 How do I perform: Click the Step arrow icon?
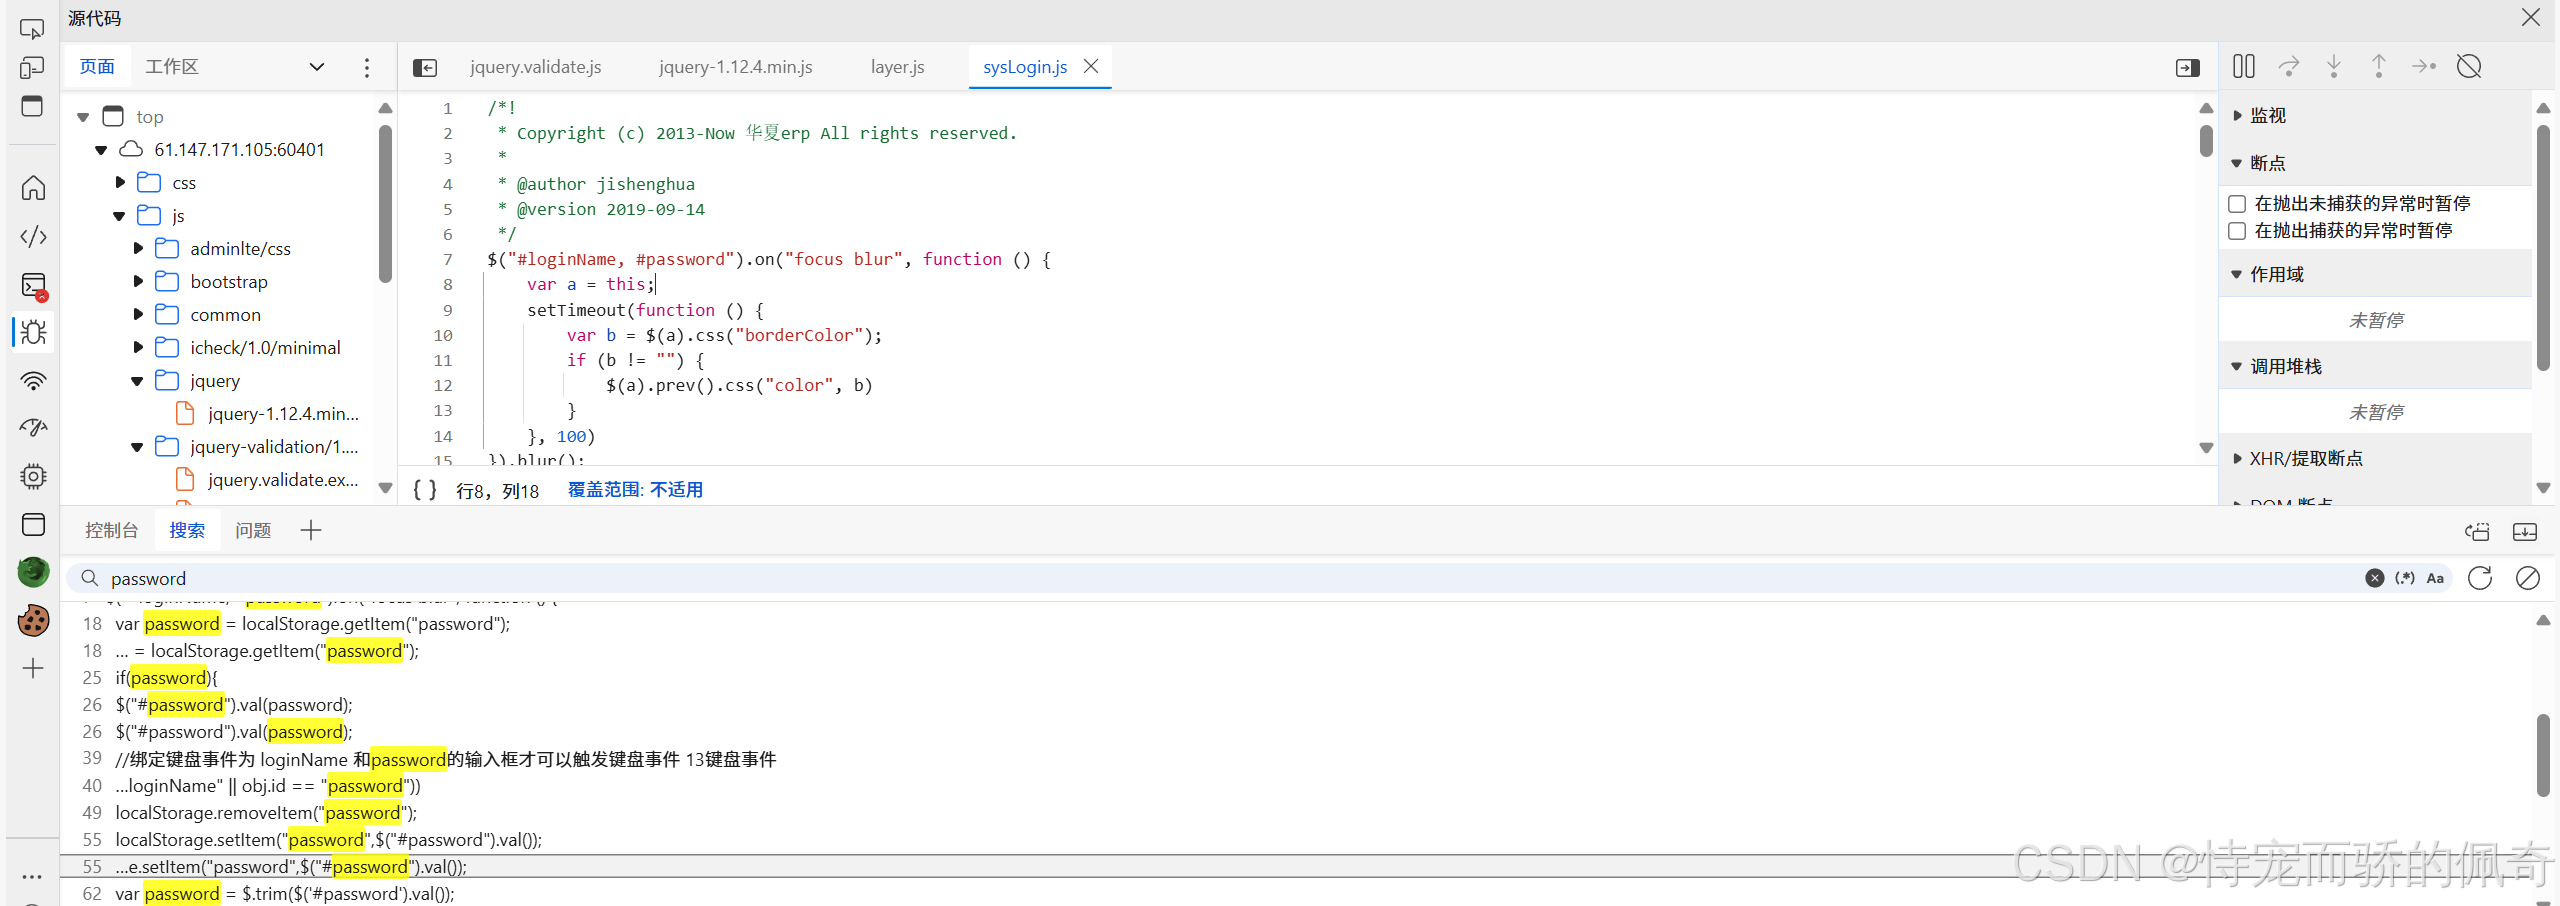[x=2424, y=66]
